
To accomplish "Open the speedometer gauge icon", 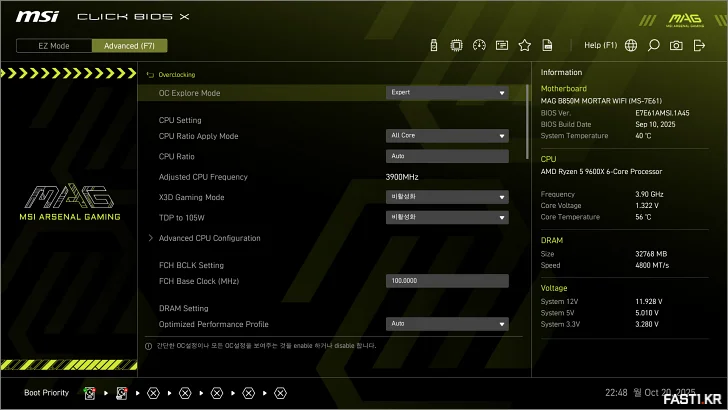I will pos(479,45).
